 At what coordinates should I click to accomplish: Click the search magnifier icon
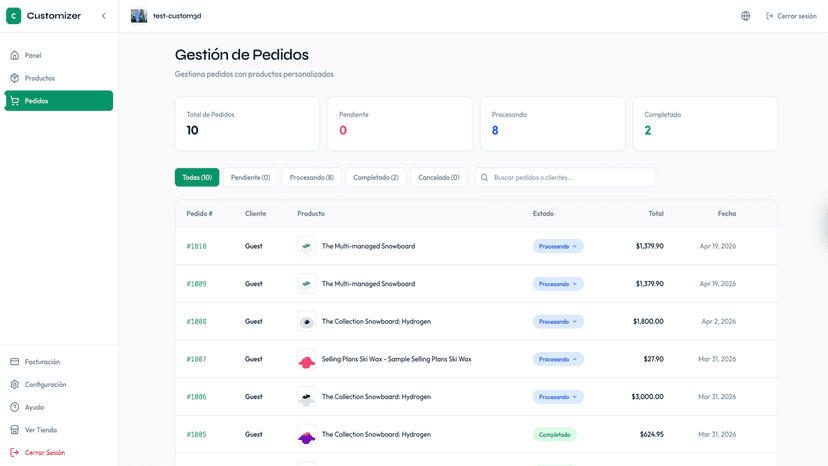(x=484, y=178)
